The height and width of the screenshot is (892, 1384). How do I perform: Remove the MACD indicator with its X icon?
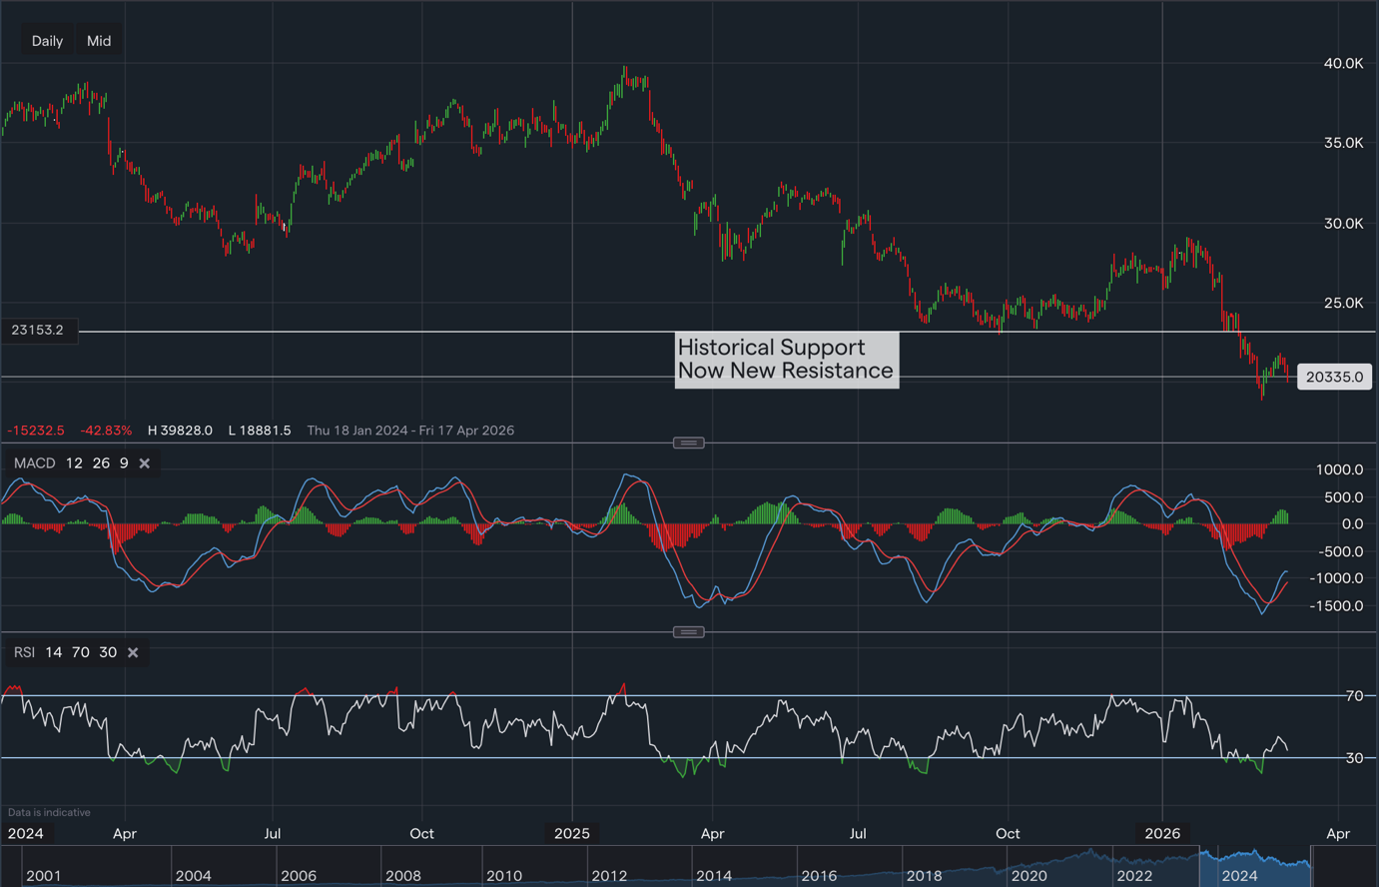point(144,463)
